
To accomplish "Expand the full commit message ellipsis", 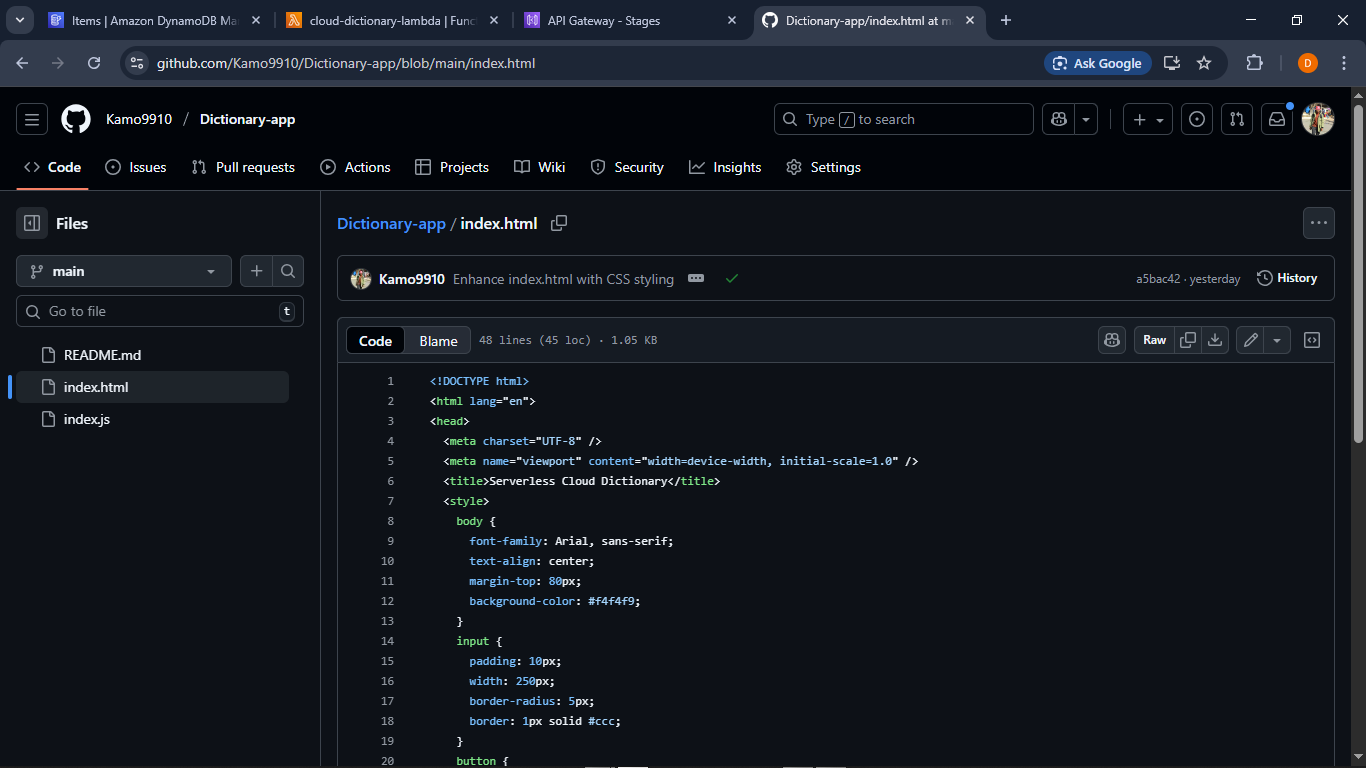I will pyautogui.click(x=695, y=279).
